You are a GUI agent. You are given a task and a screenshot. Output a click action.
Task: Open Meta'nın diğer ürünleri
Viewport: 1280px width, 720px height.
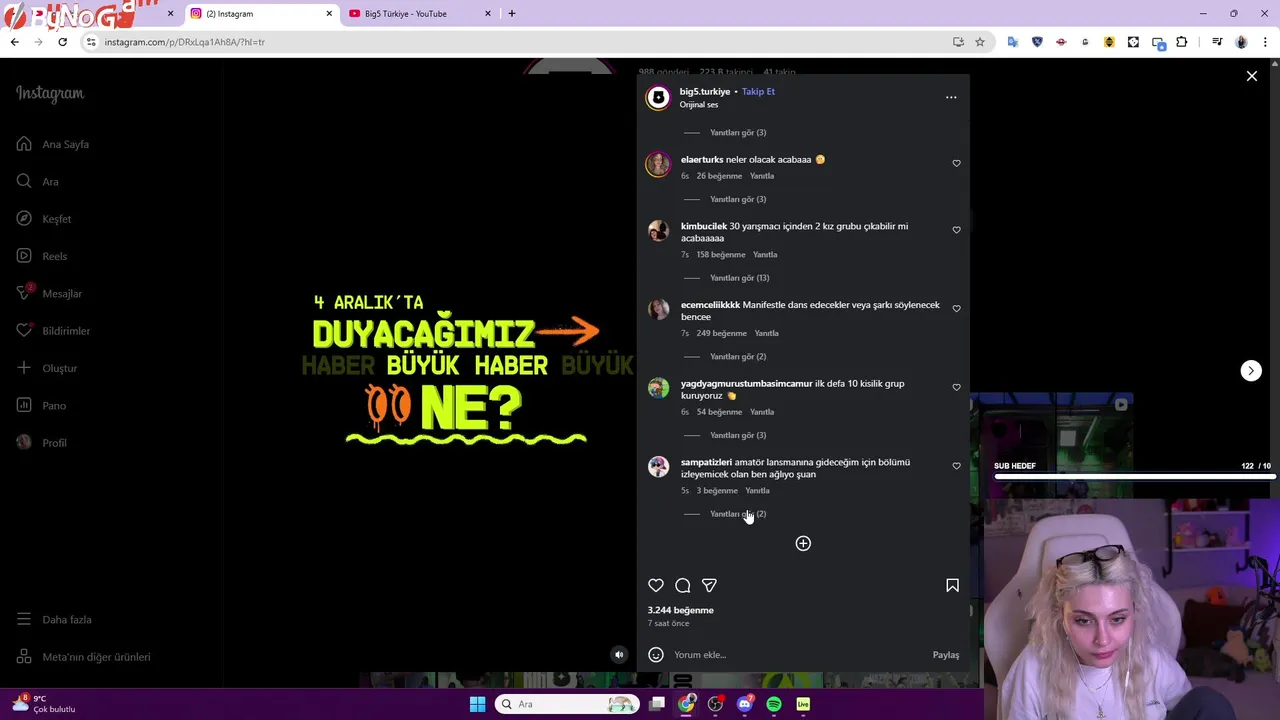(83, 657)
